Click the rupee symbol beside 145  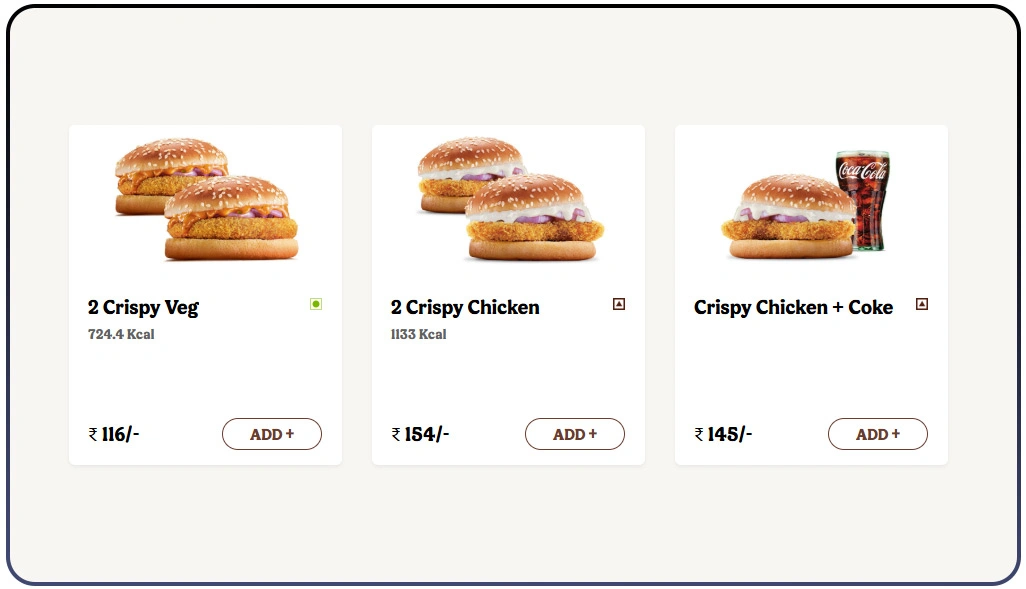(697, 433)
